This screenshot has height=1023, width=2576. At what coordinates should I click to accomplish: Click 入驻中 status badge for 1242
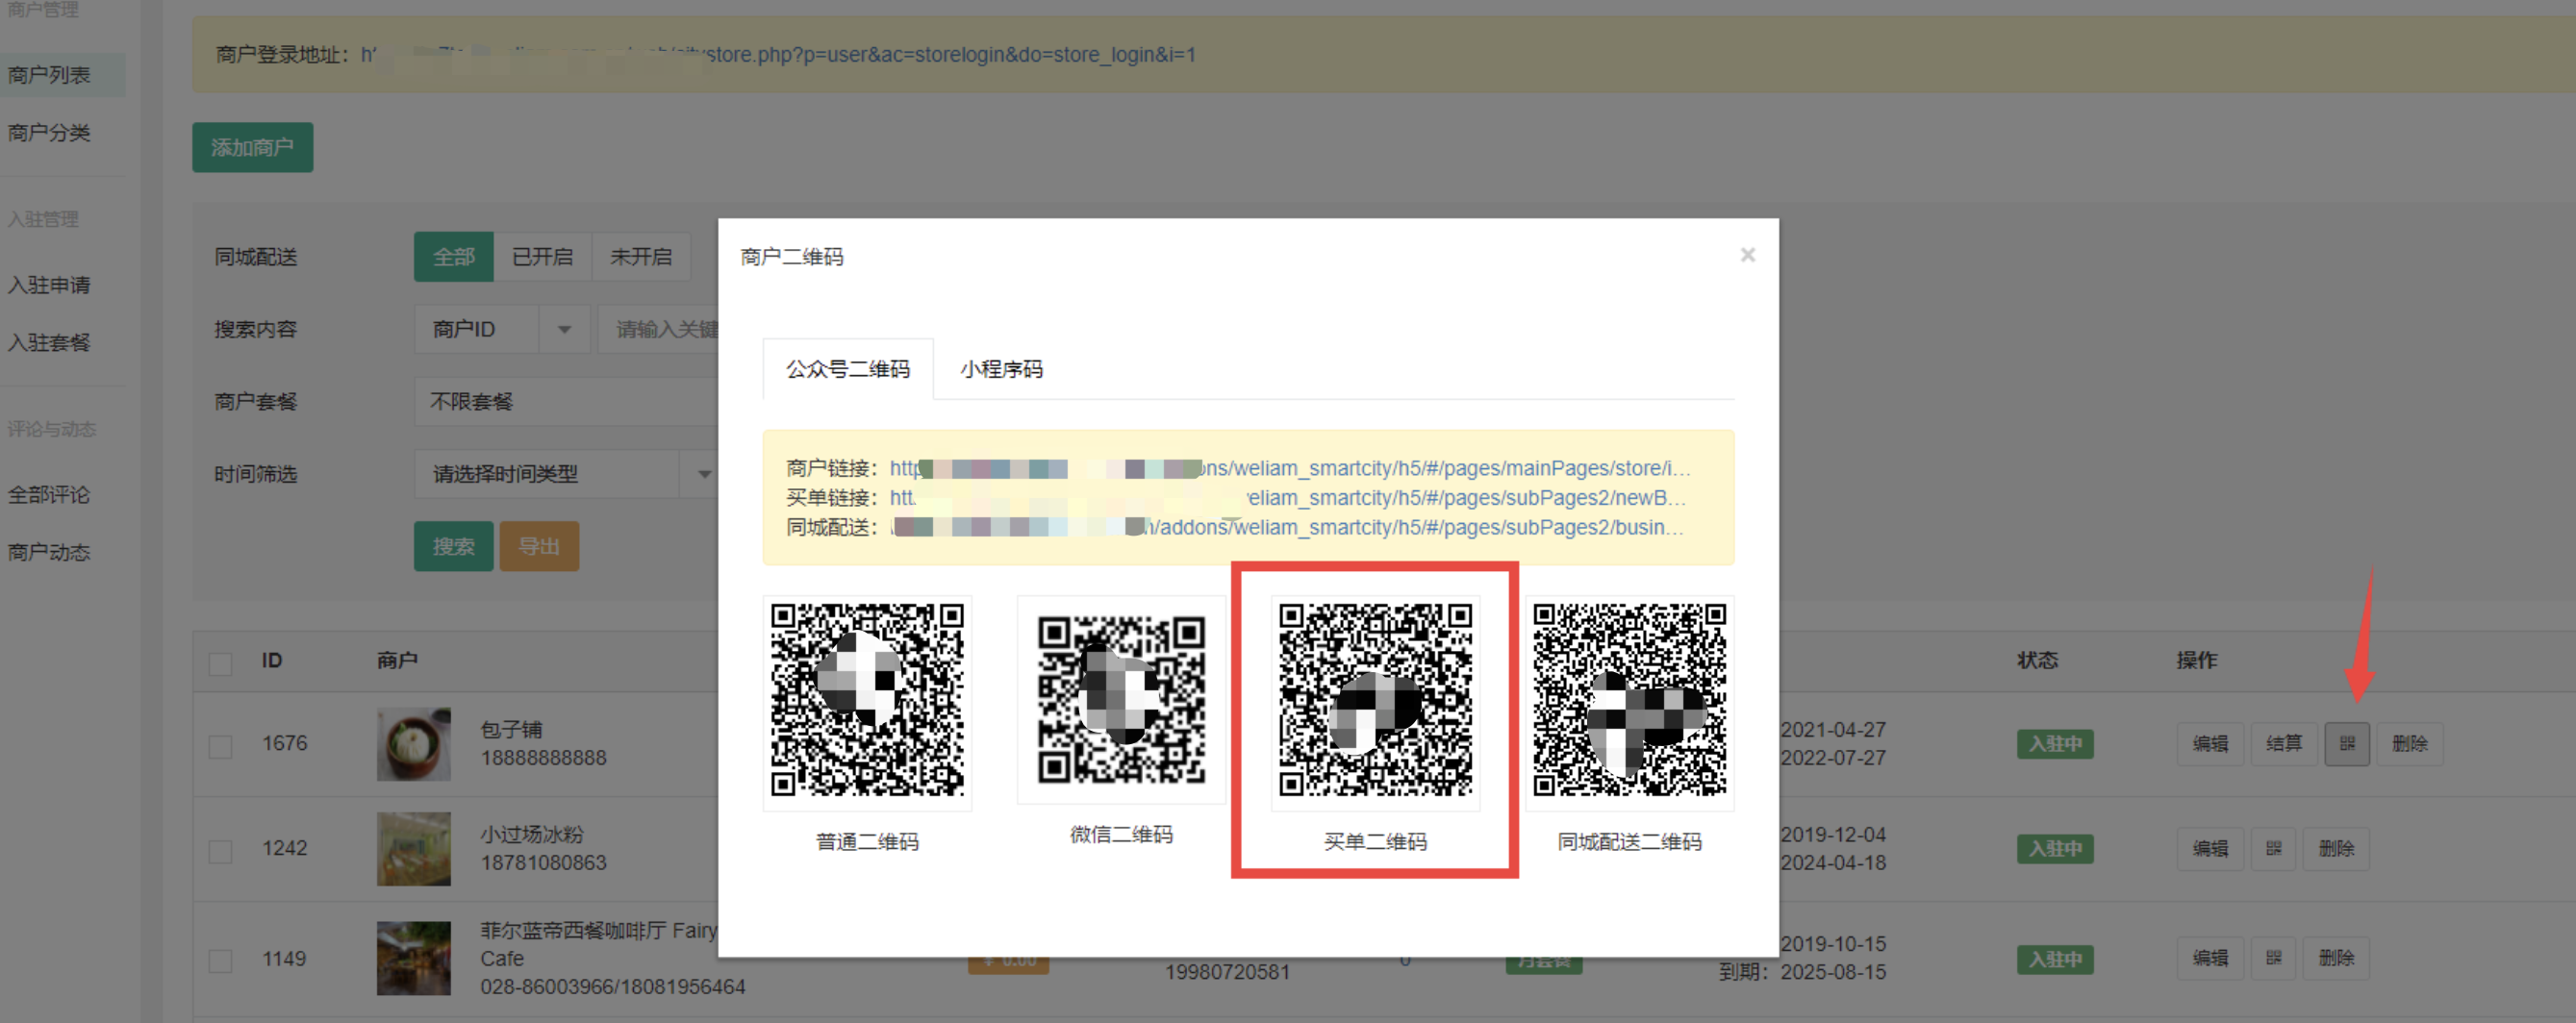(2055, 849)
